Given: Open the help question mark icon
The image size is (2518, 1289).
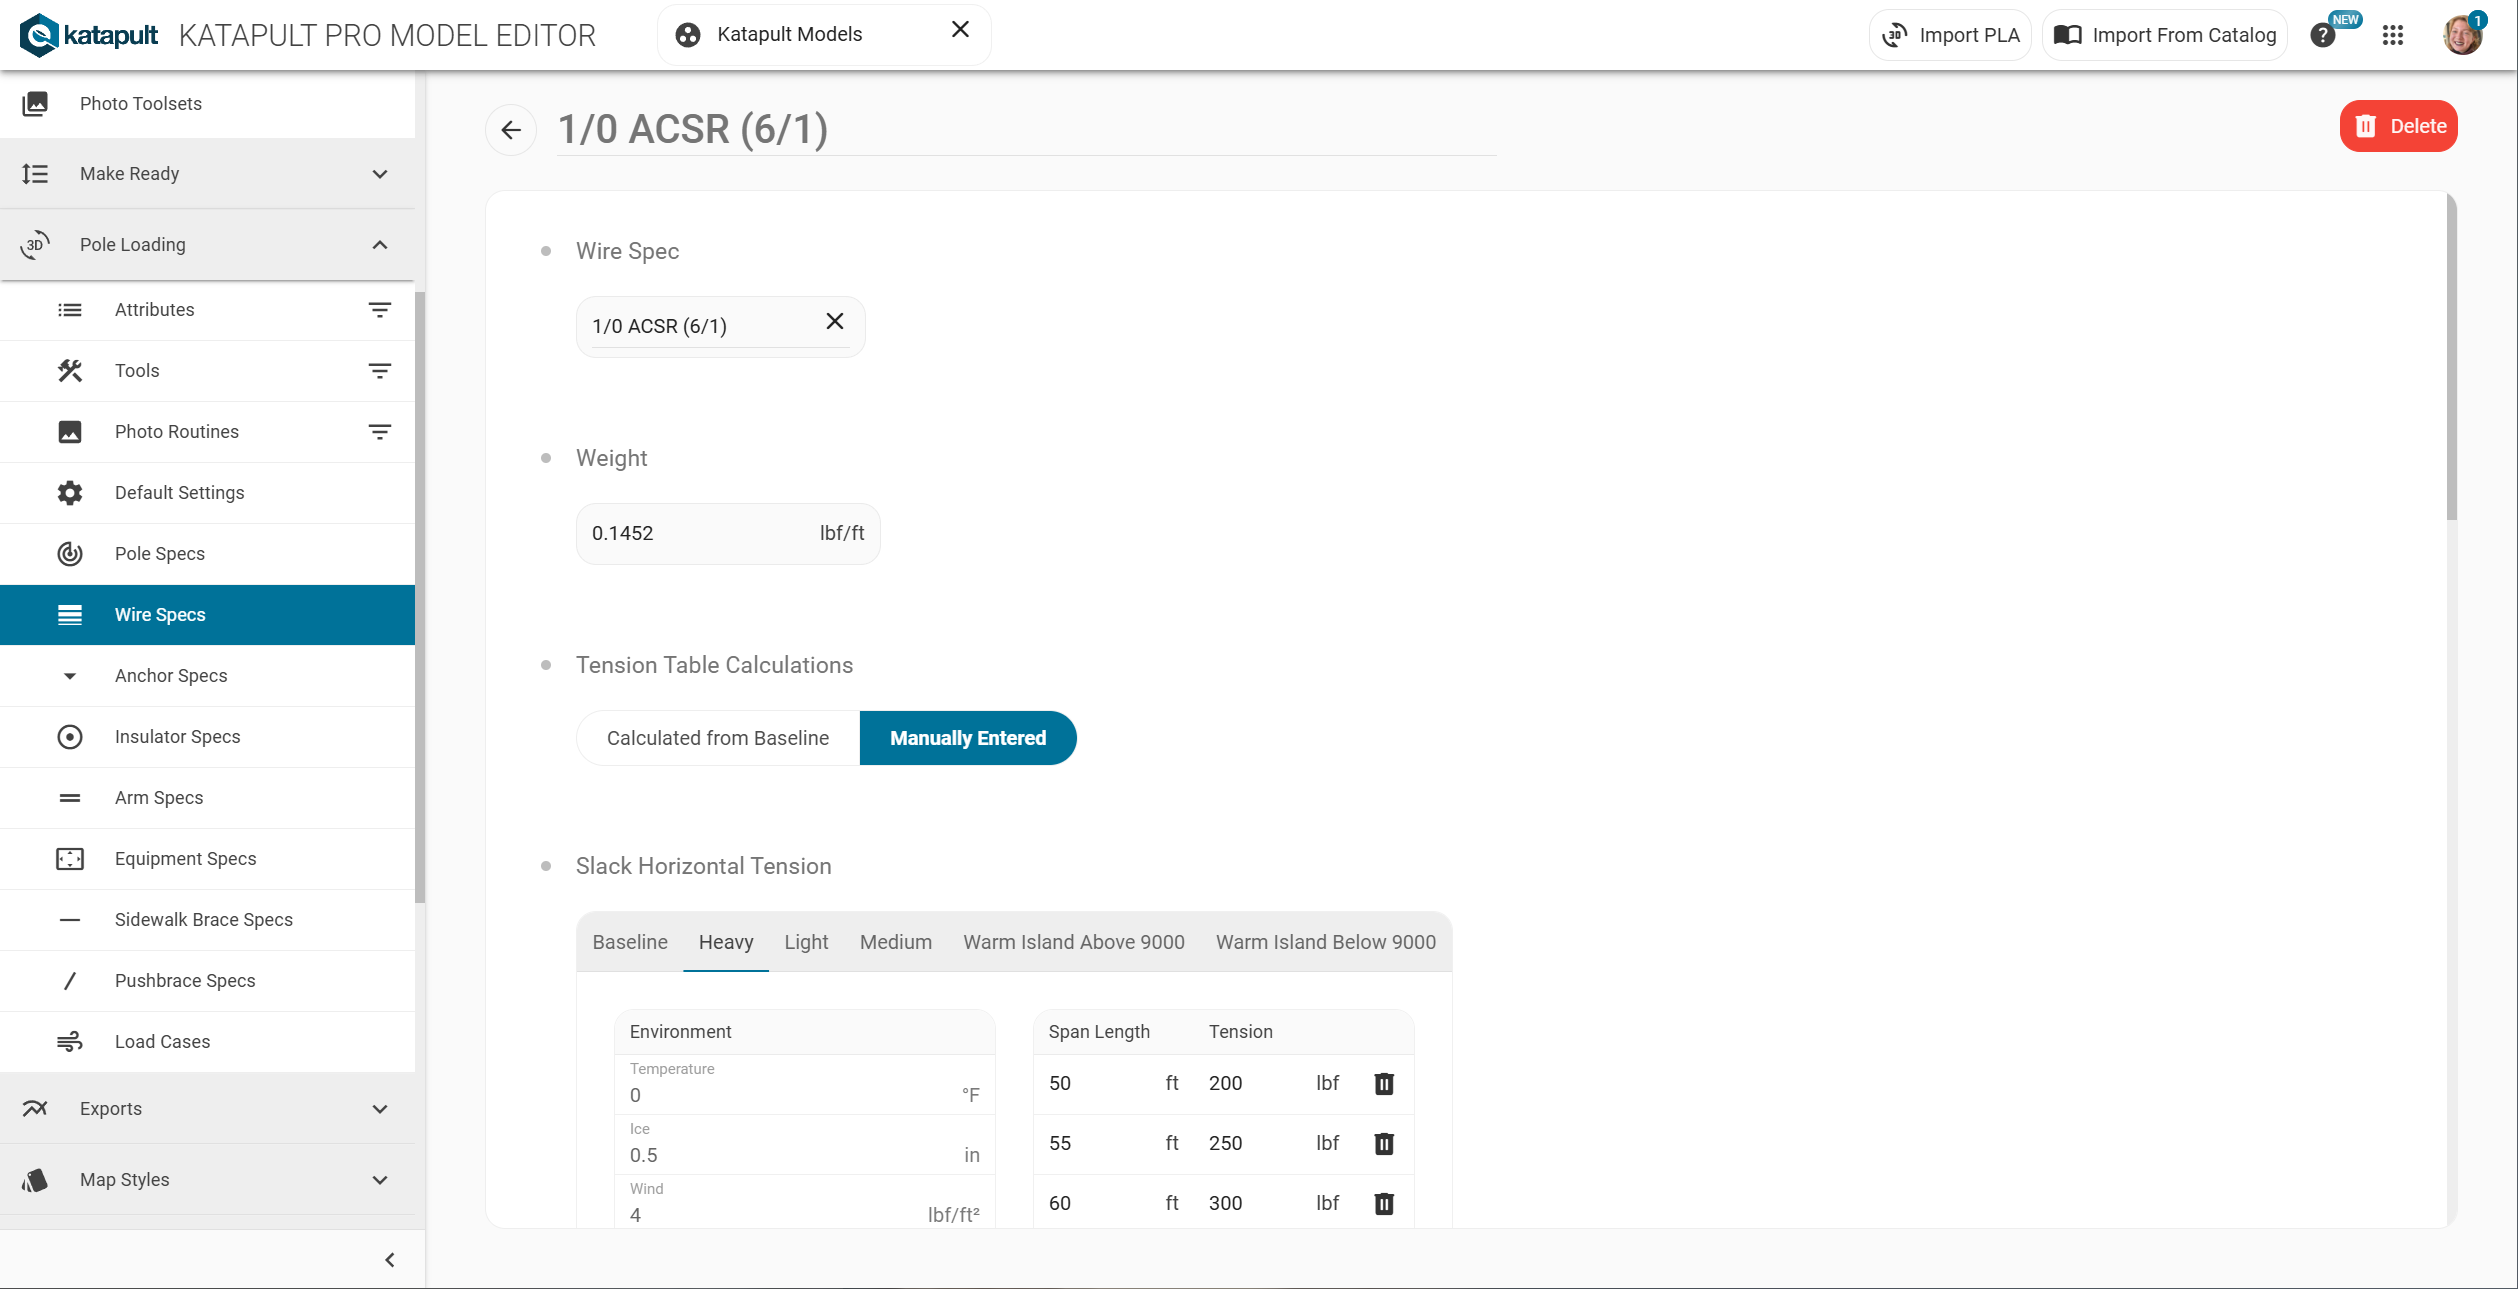Looking at the screenshot, I should [x=2322, y=36].
